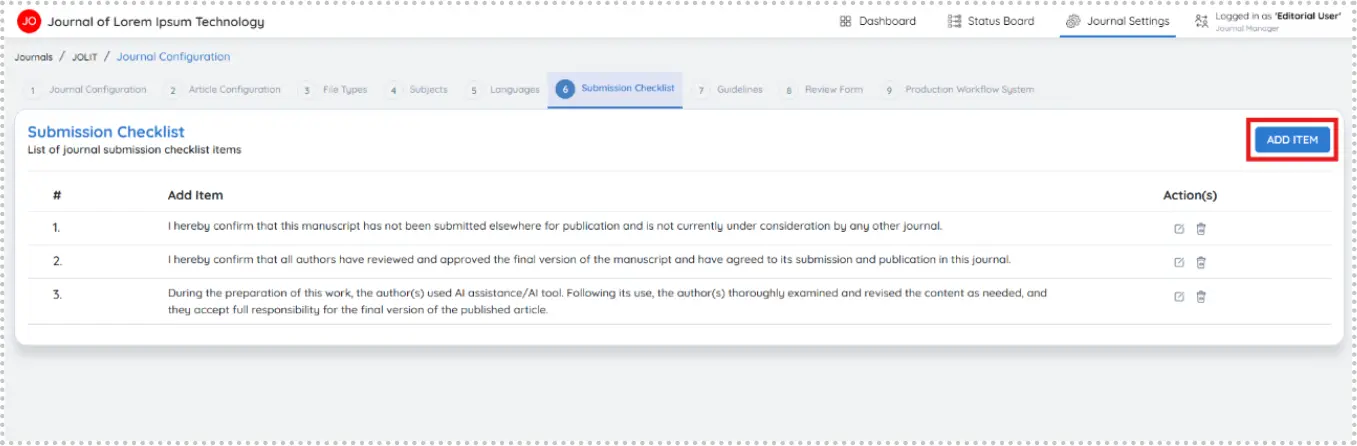Click the JOLIT breadcrumb link
Image resolution: width=1357 pixels, height=446 pixels.
click(x=84, y=57)
